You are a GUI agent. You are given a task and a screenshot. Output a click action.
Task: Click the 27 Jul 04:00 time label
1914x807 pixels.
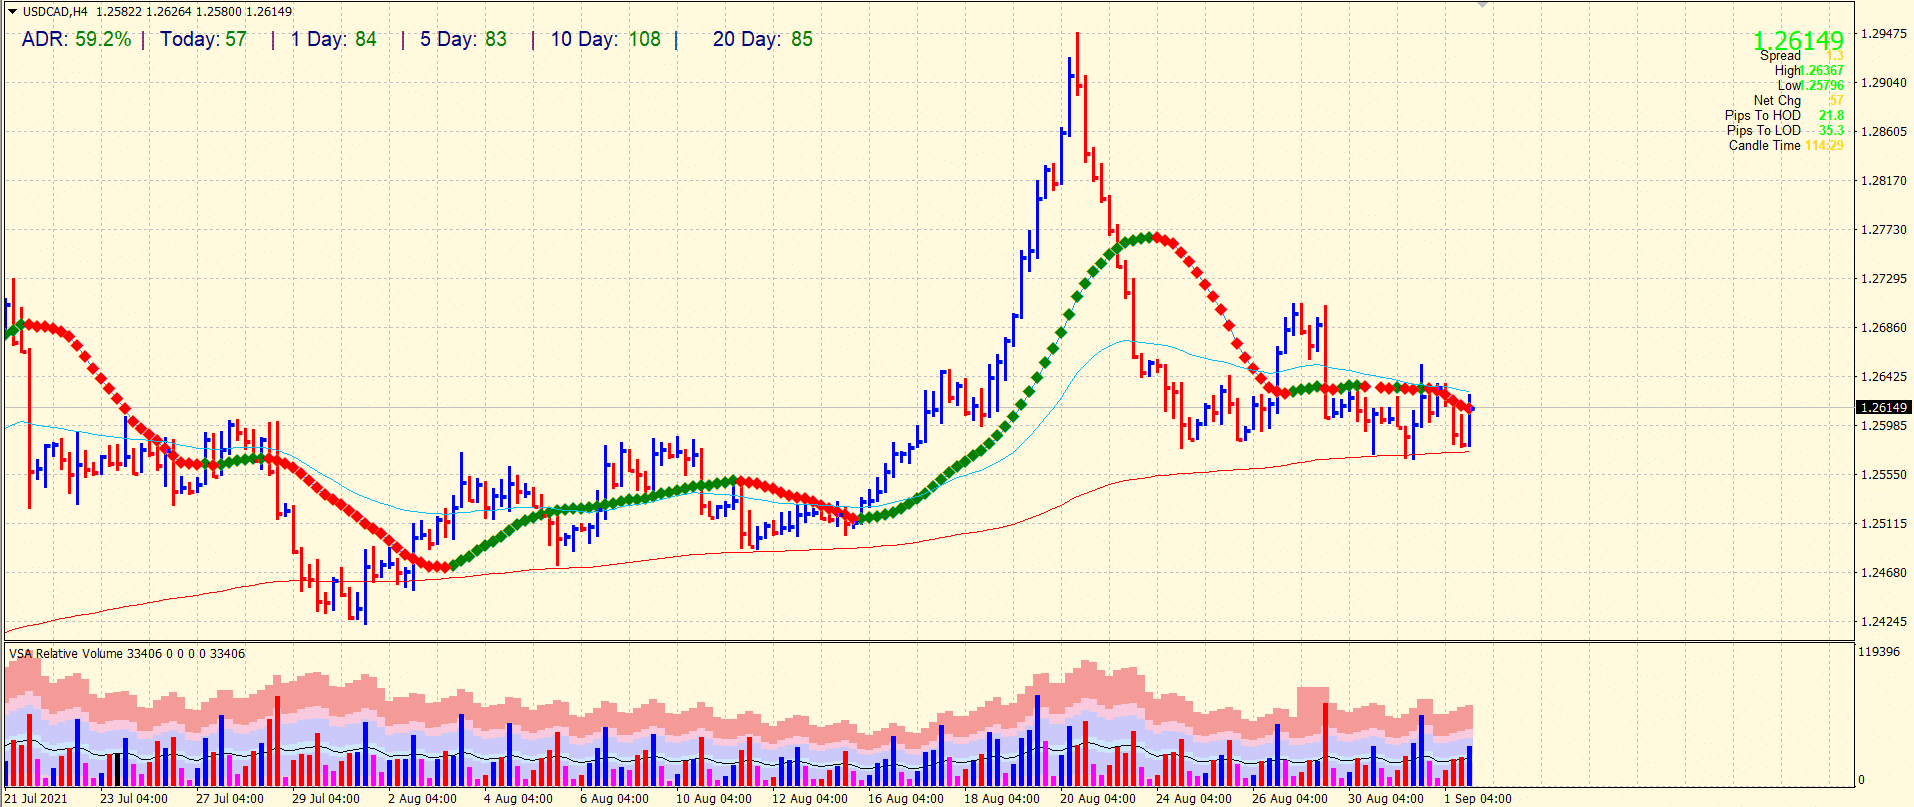(x=230, y=799)
